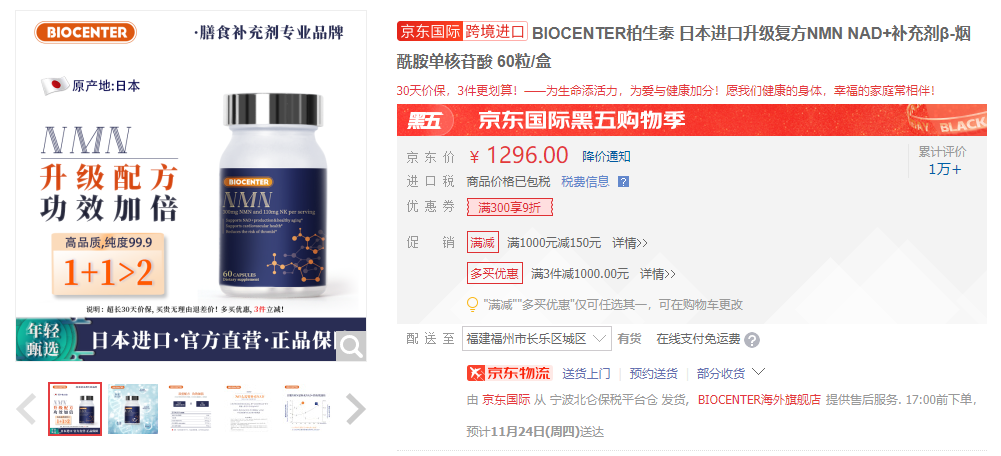Image resolution: width=1001 pixels, height=456 pixels.
Task: Select the 满减 promotion tag
Action: coord(483,243)
